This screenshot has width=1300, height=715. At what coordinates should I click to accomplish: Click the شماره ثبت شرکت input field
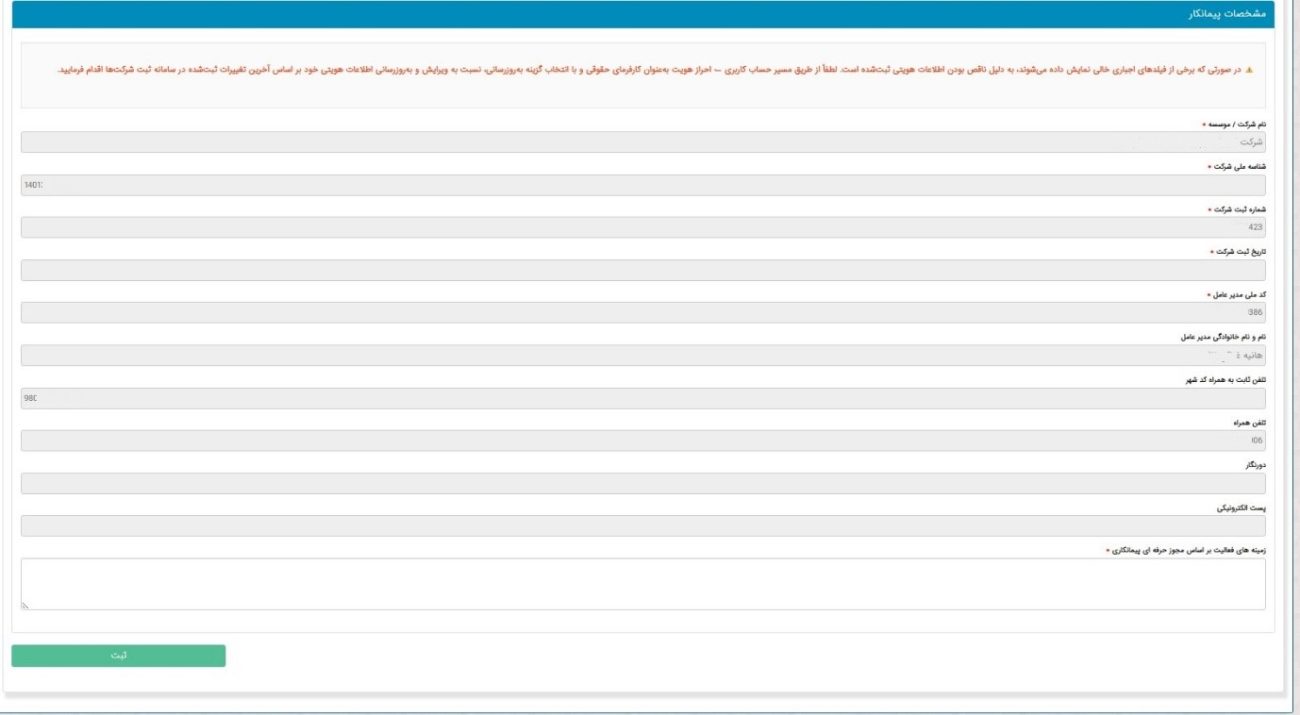[x=643, y=227]
